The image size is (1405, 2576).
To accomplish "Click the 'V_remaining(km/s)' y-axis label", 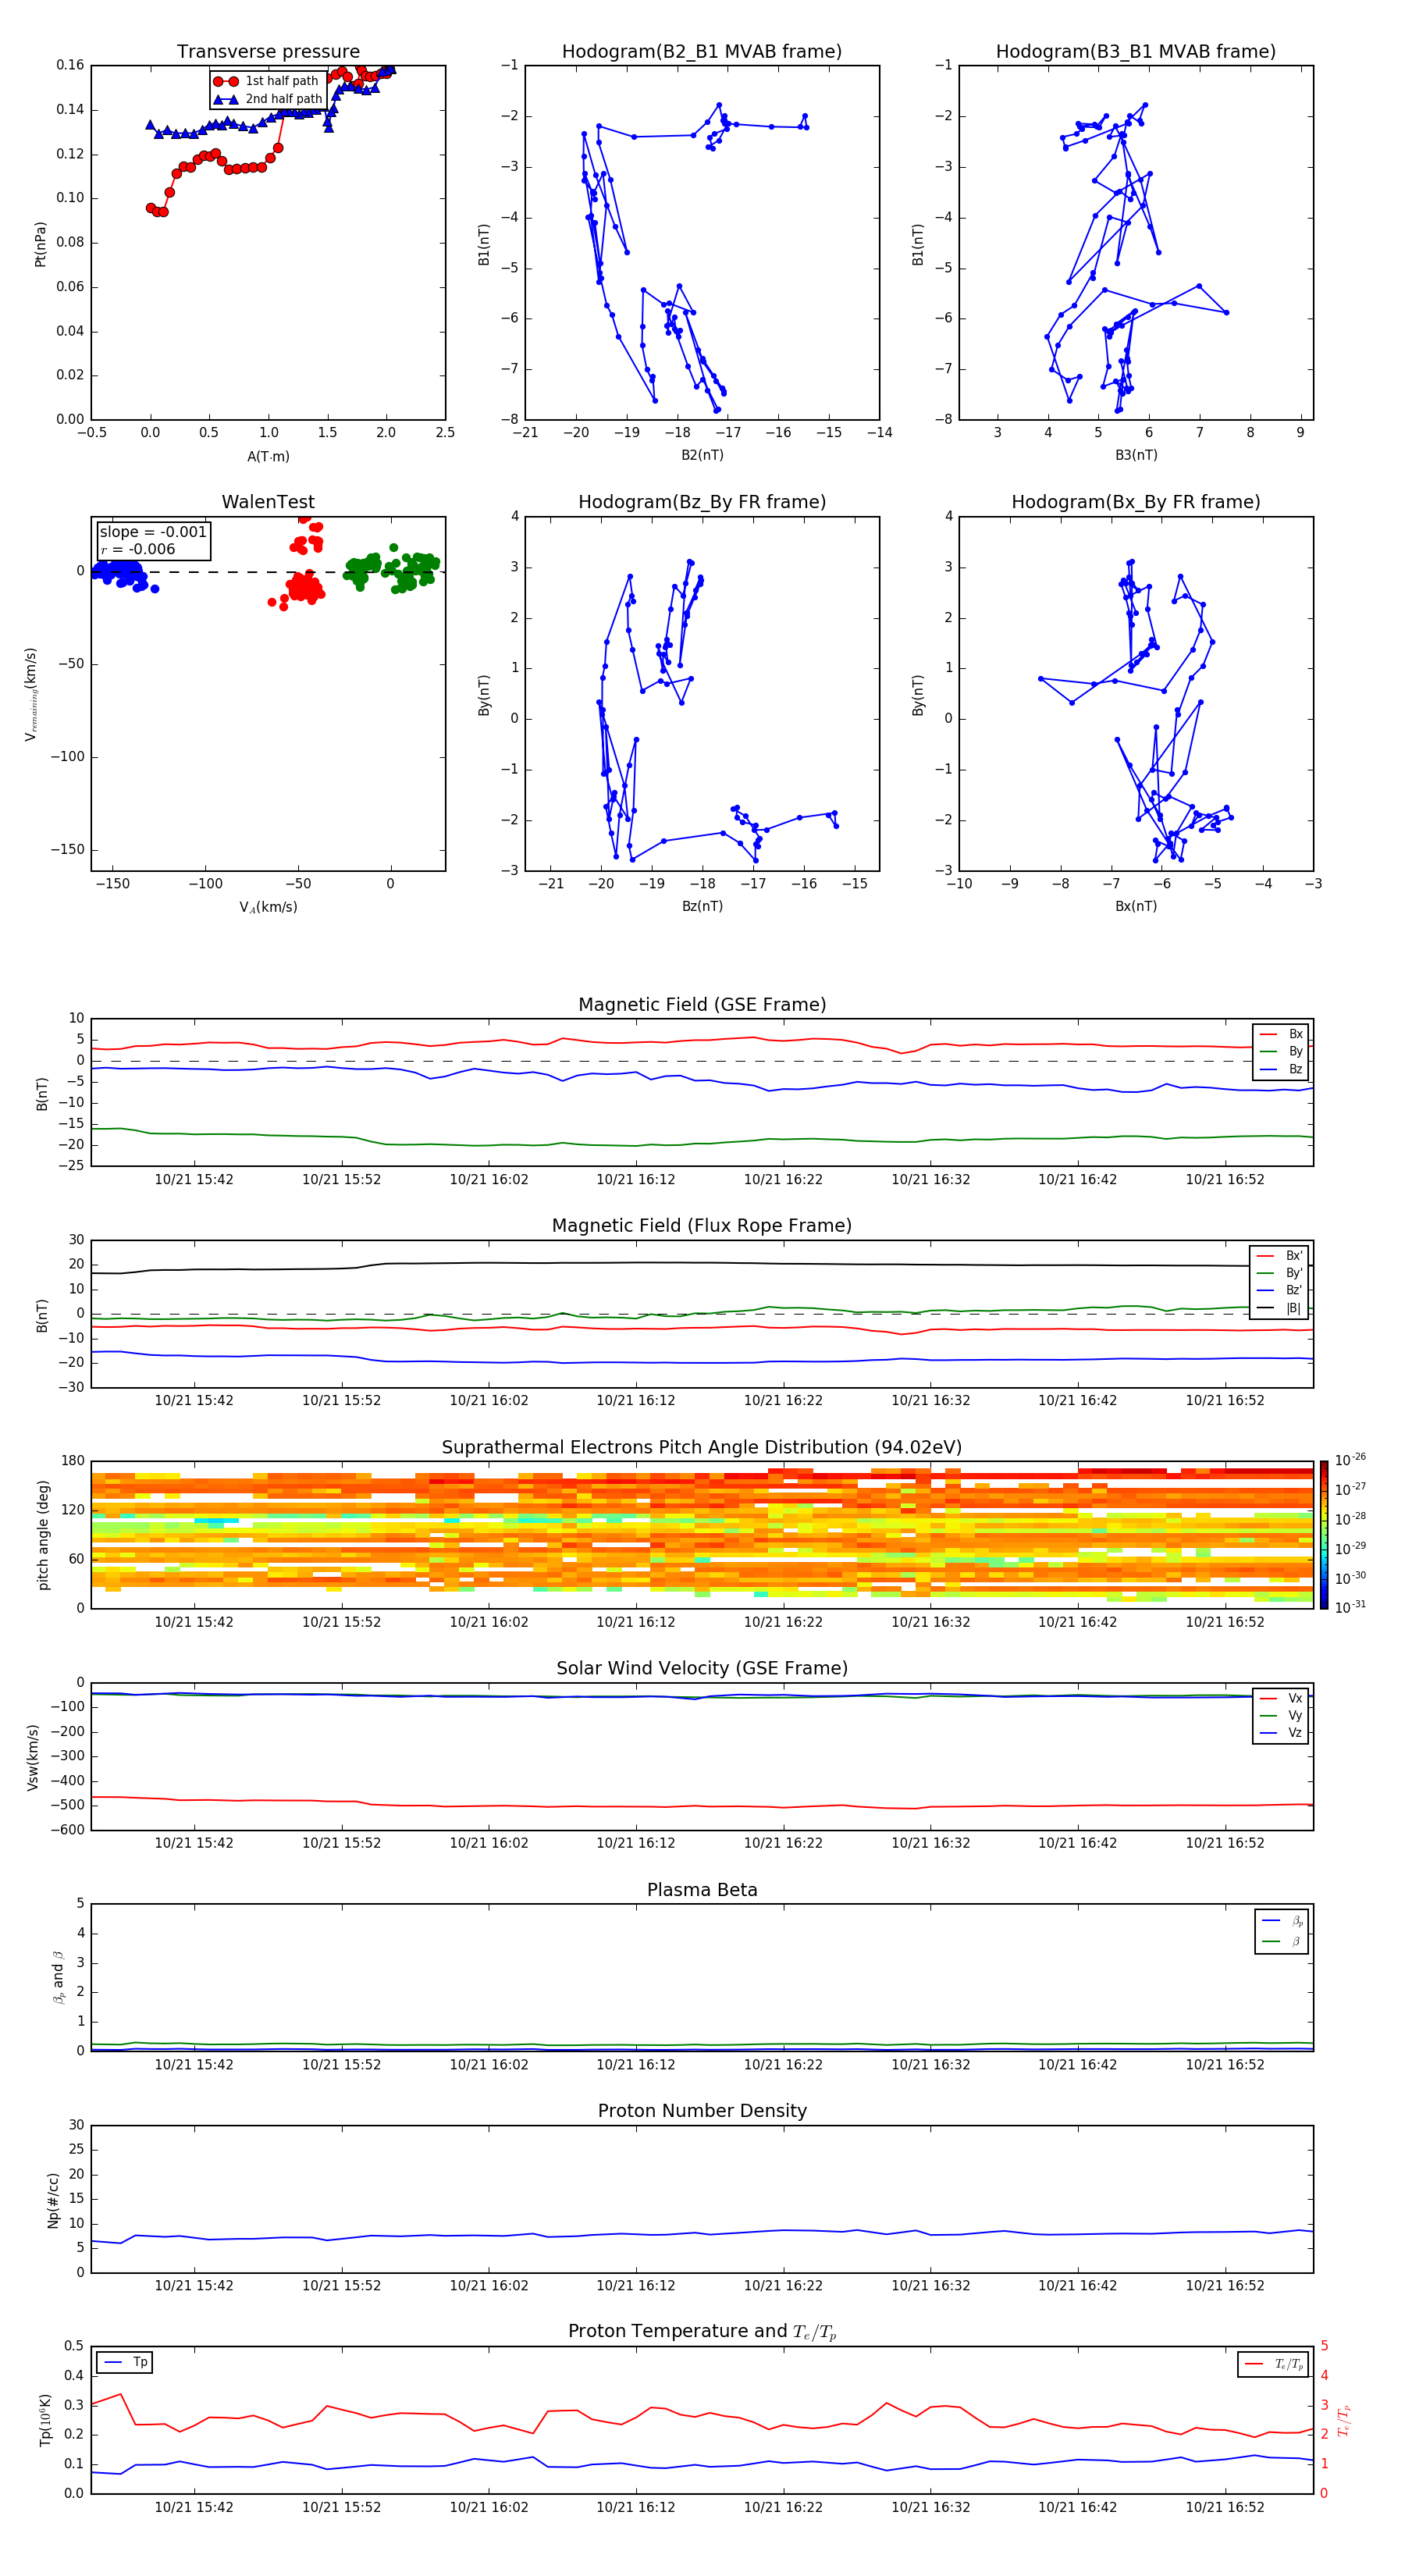I will coord(31,694).
